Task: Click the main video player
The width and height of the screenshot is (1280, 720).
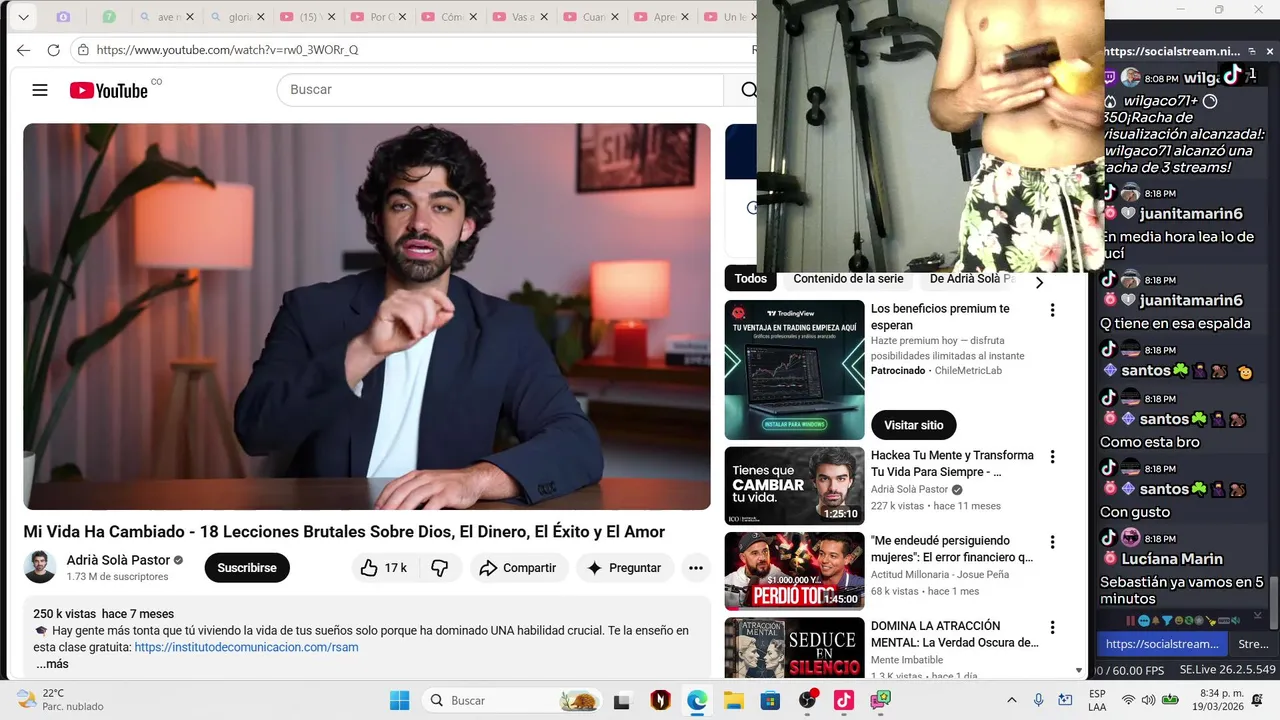Action: 367,316
